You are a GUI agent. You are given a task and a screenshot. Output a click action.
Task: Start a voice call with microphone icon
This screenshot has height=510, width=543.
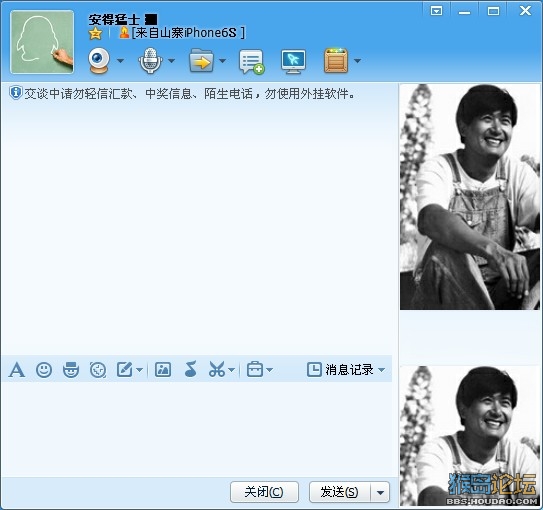[150, 61]
